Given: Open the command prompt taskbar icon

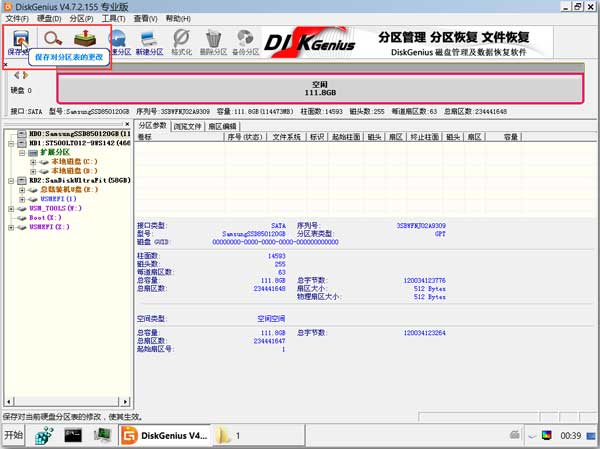Looking at the screenshot, I should point(73,435).
